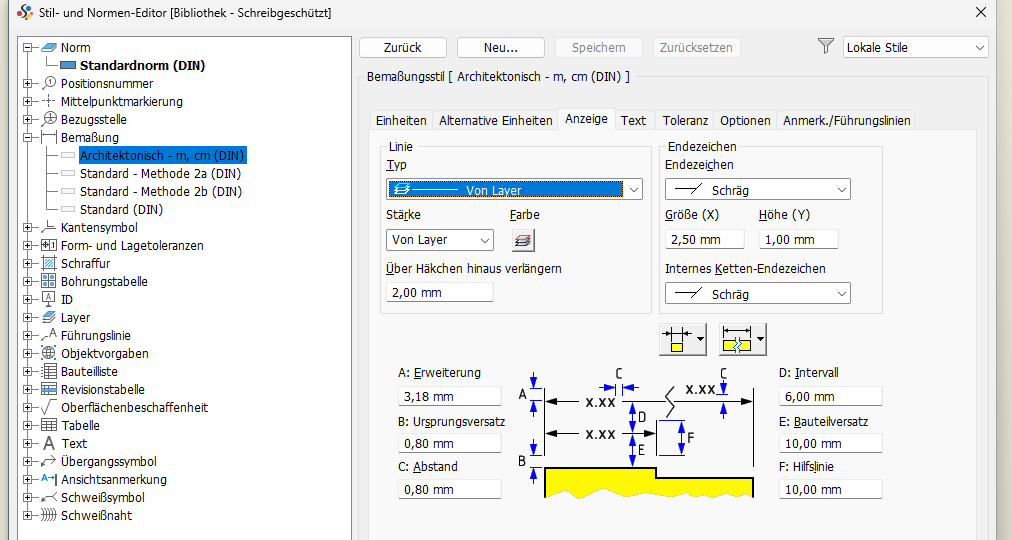Click the Zurücksetzen button
The height and width of the screenshot is (540, 1012).
click(696, 48)
